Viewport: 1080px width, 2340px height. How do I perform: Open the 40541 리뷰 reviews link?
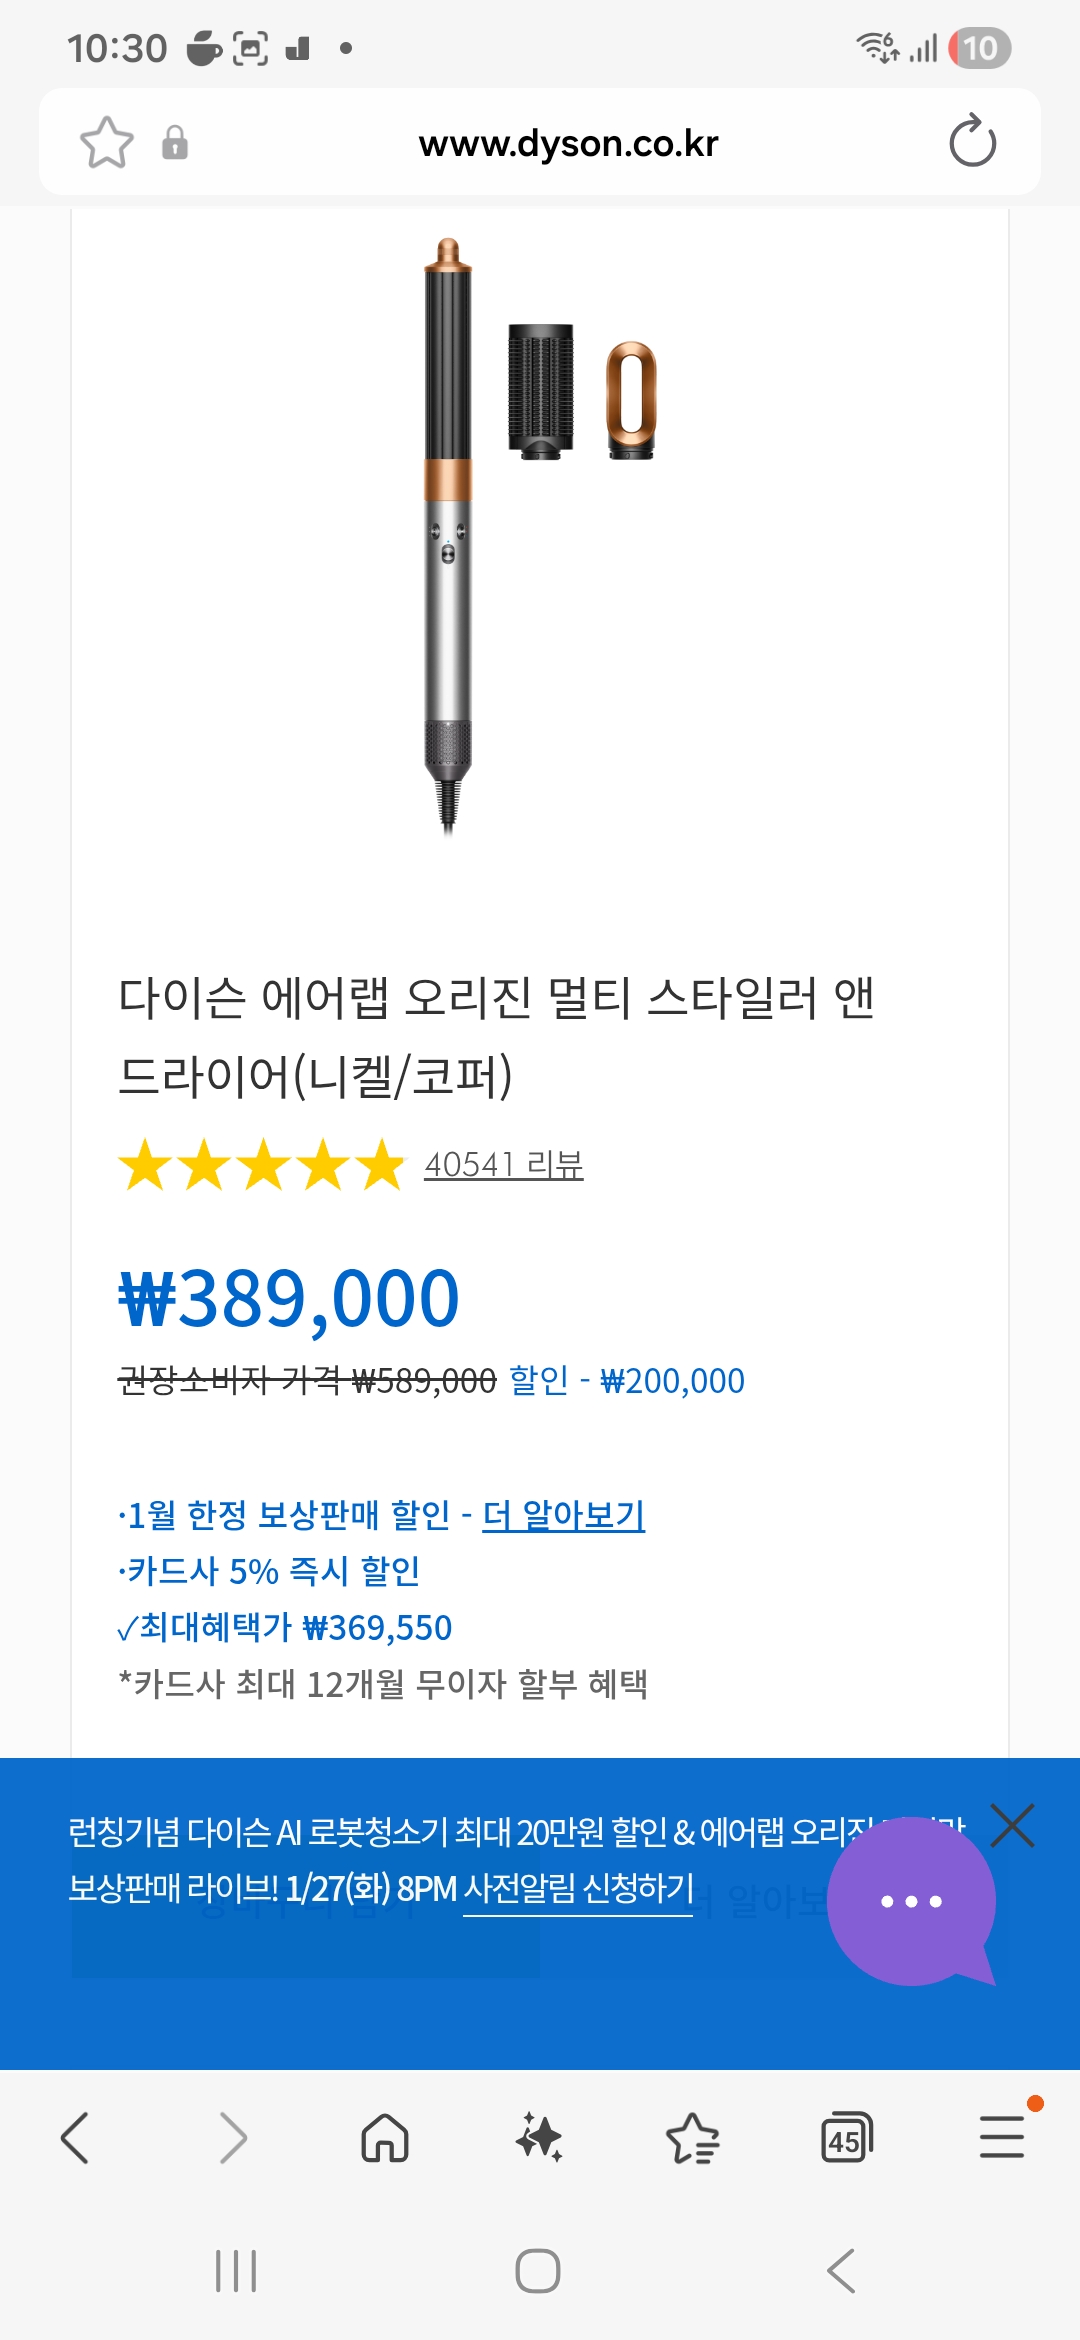[x=503, y=1165]
